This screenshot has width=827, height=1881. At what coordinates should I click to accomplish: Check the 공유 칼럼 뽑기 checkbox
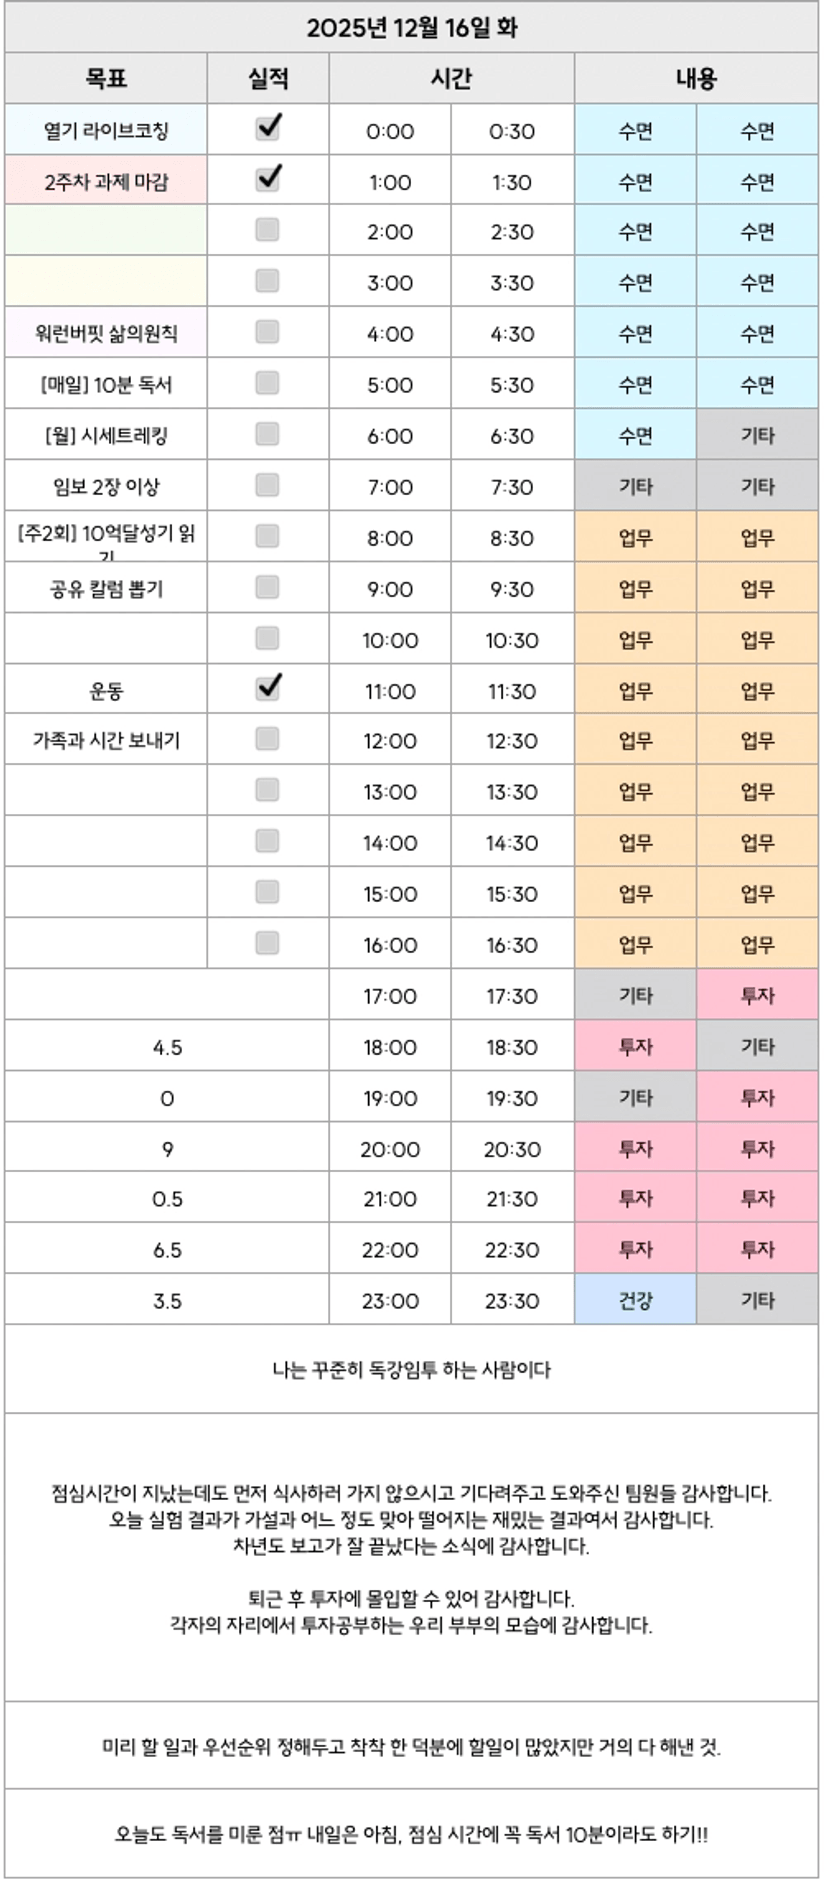coord(267,587)
